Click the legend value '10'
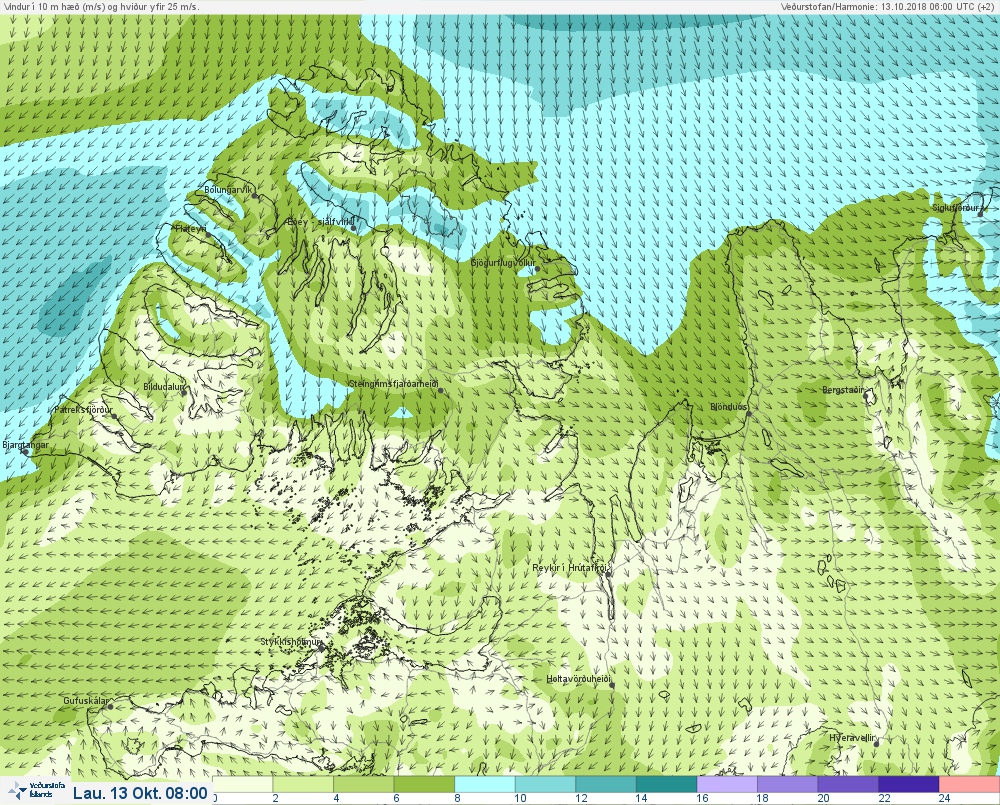1000x805 pixels. 520,798
